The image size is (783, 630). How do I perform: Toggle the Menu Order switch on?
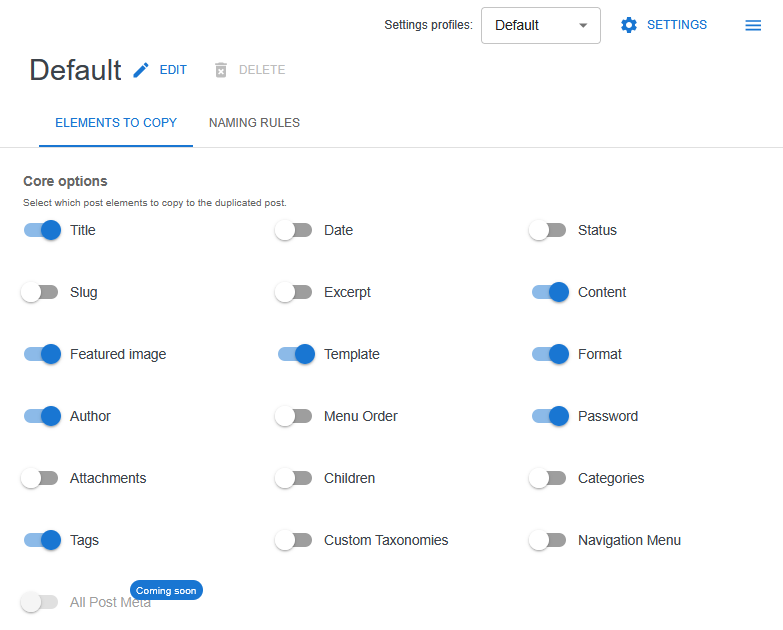coord(294,416)
